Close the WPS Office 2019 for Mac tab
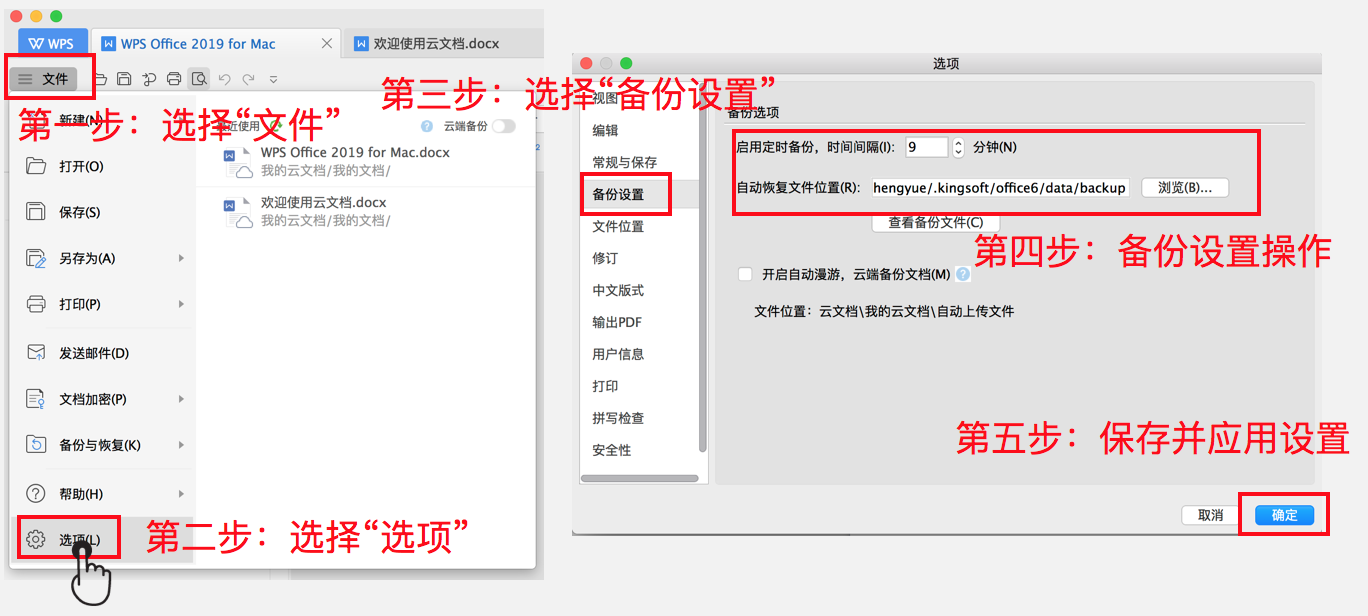Viewport: 1368px width, 616px height. 327,44
